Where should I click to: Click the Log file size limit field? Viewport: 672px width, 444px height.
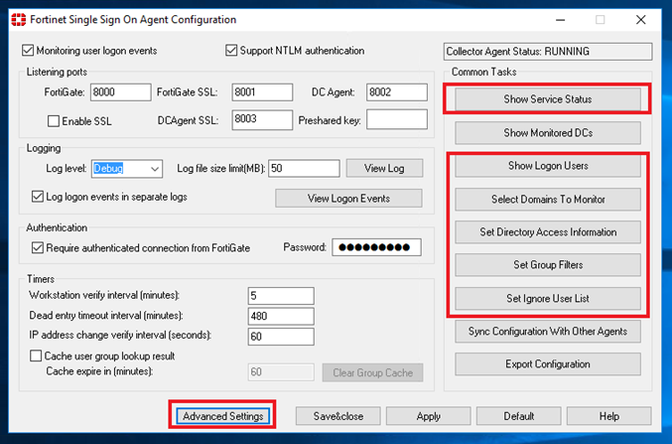click(x=304, y=168)
